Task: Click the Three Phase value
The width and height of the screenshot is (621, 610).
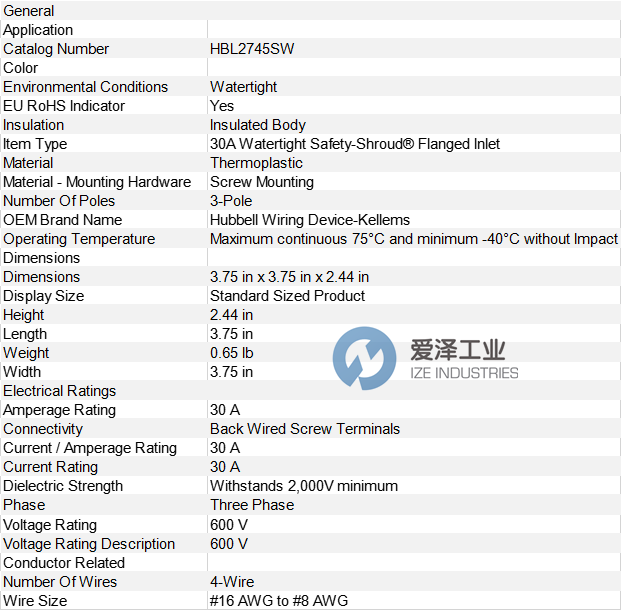Action: (x=252, y=505)
